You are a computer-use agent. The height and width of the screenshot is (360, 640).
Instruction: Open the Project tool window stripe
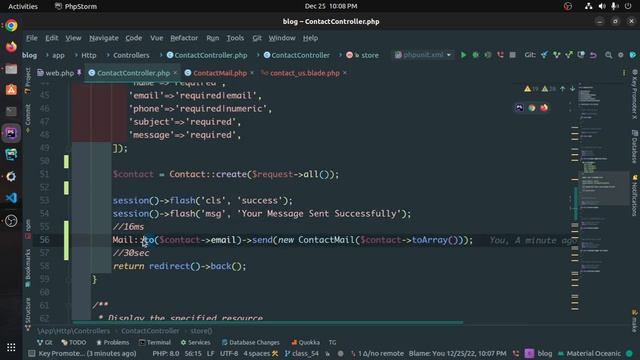coord(28,81)
